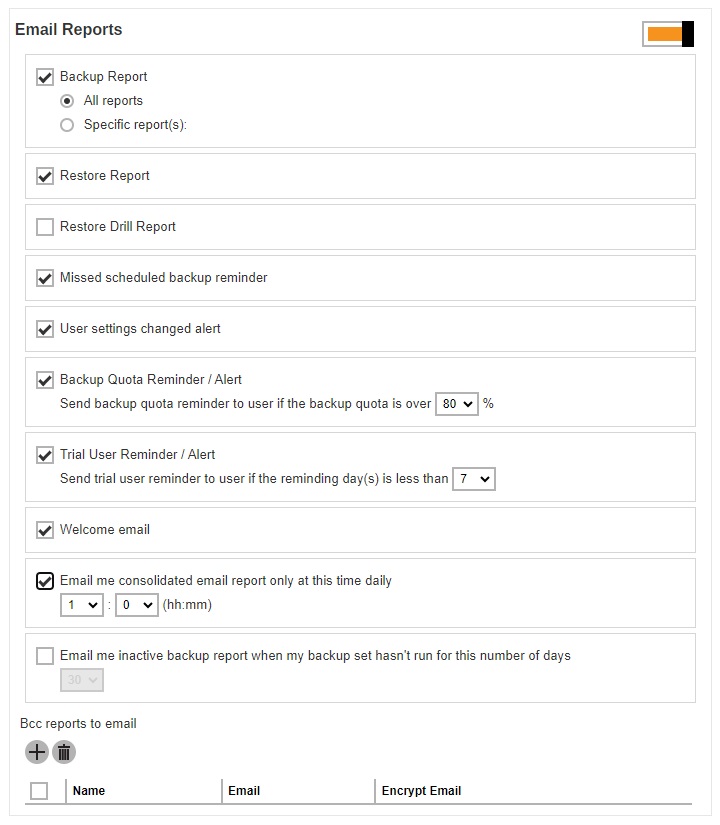This screenshot has height=825, width=720.
Task: Select the Specific report(s) radio button
Action: [66, 125]
